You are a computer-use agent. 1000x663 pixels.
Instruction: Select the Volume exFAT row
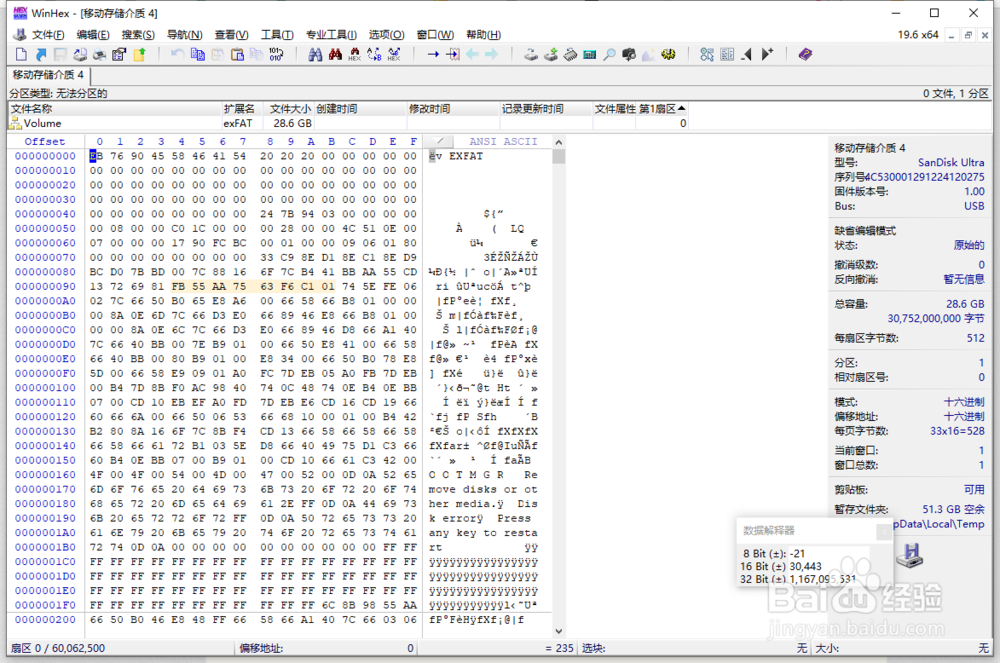point(348,123)
